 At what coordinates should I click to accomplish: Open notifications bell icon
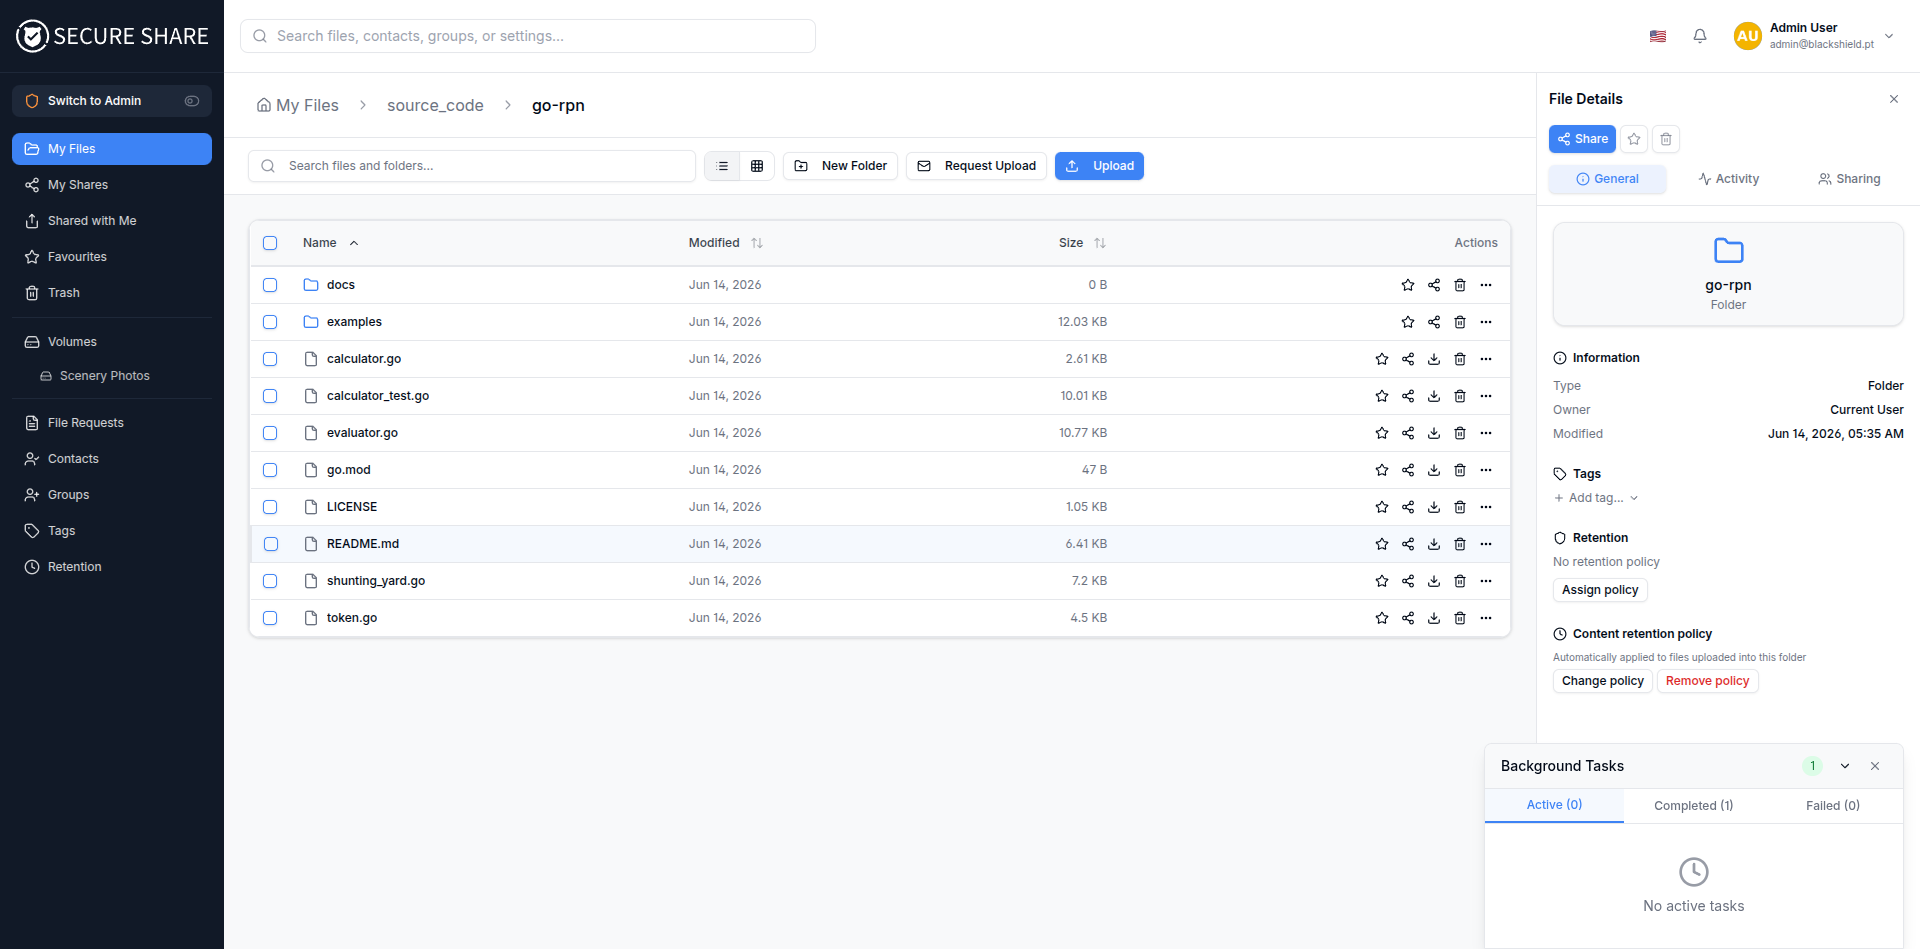[x=1700, y=36]
